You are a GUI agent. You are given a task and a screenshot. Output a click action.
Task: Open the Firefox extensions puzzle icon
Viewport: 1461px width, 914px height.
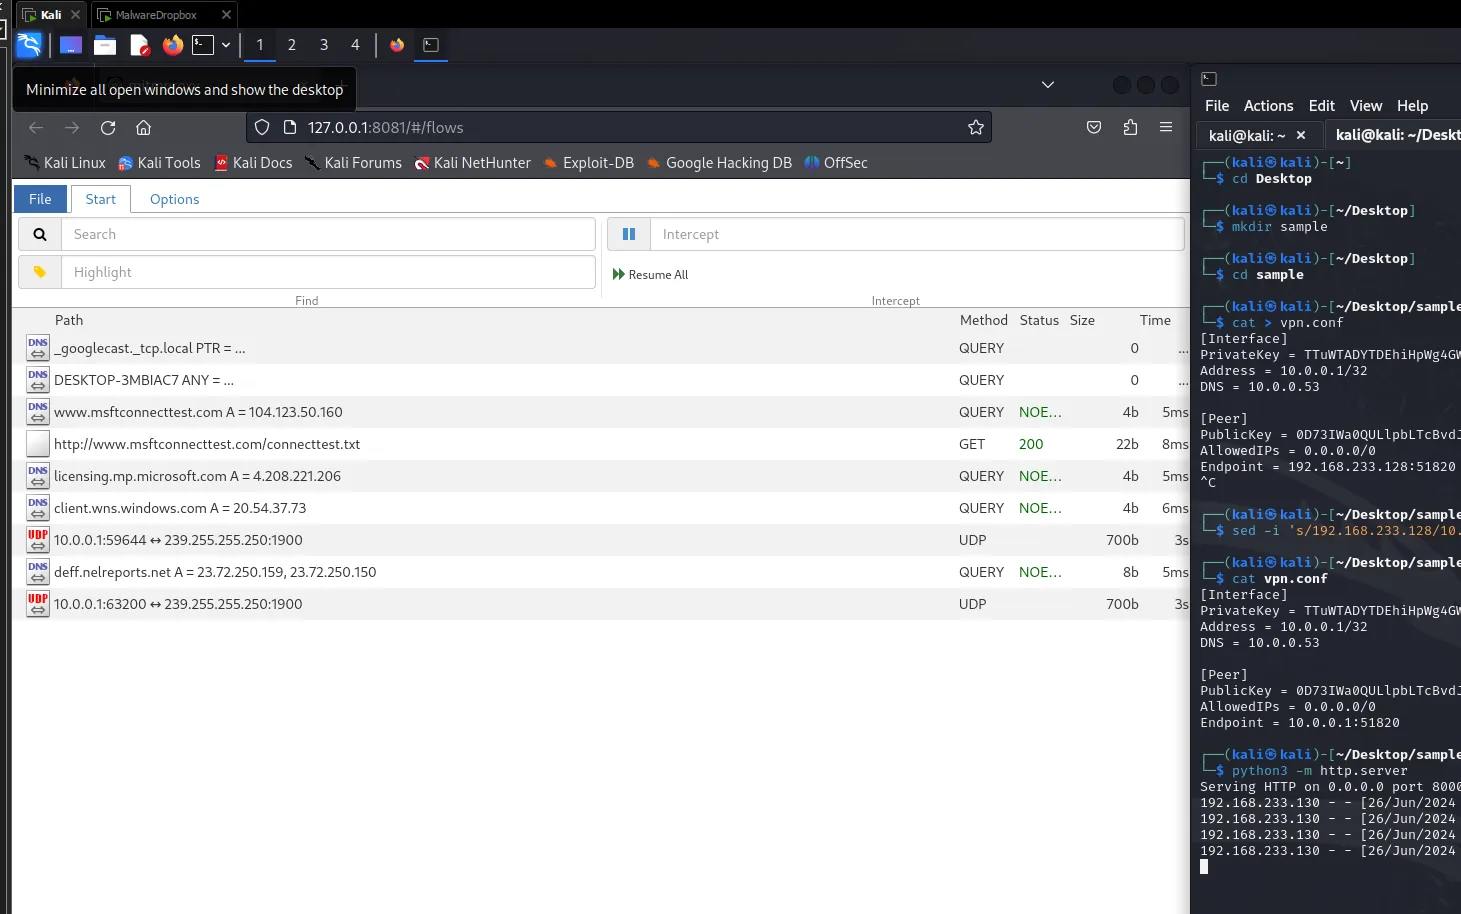(x=1130, y=128)
